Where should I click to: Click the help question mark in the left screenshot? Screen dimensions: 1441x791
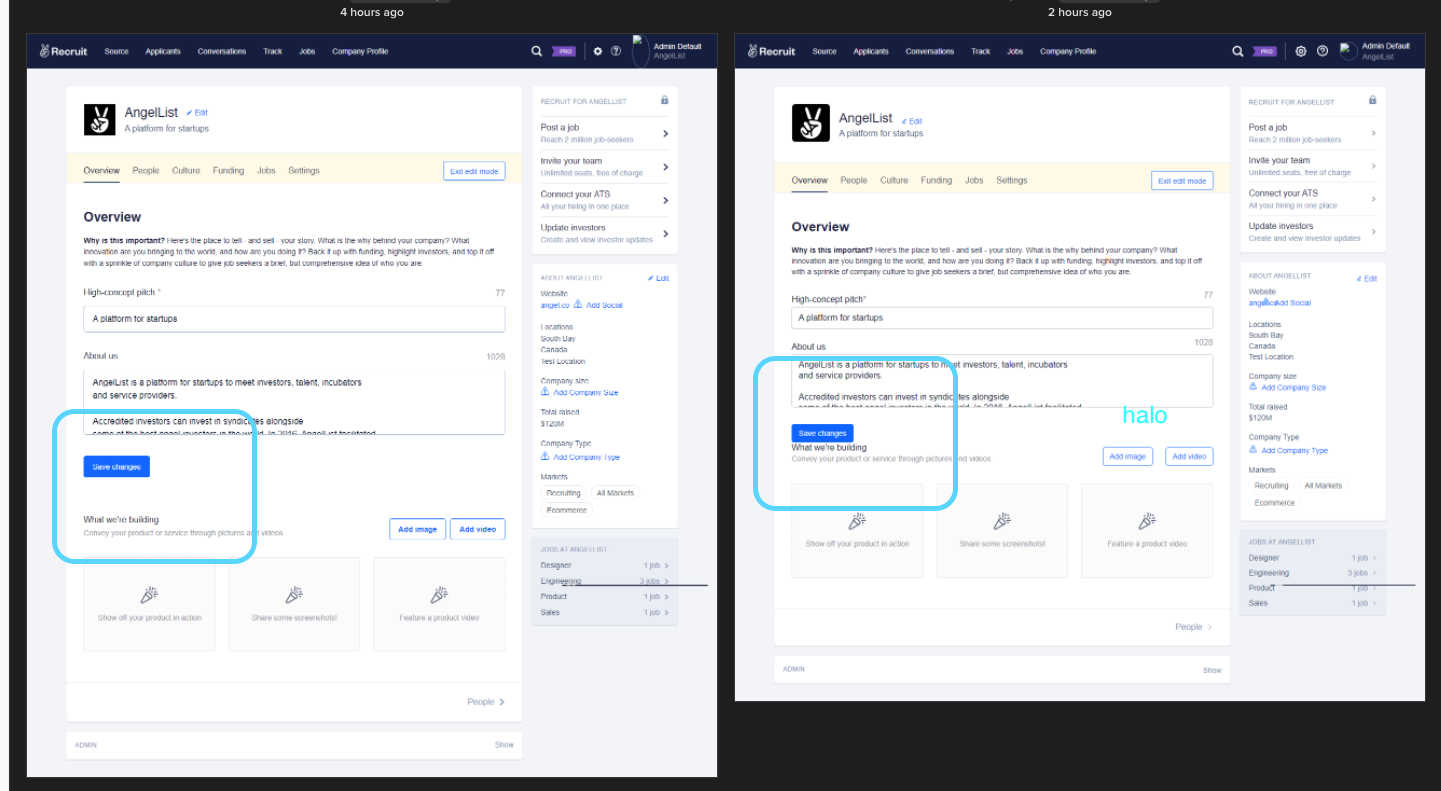(x=616, y=51)
